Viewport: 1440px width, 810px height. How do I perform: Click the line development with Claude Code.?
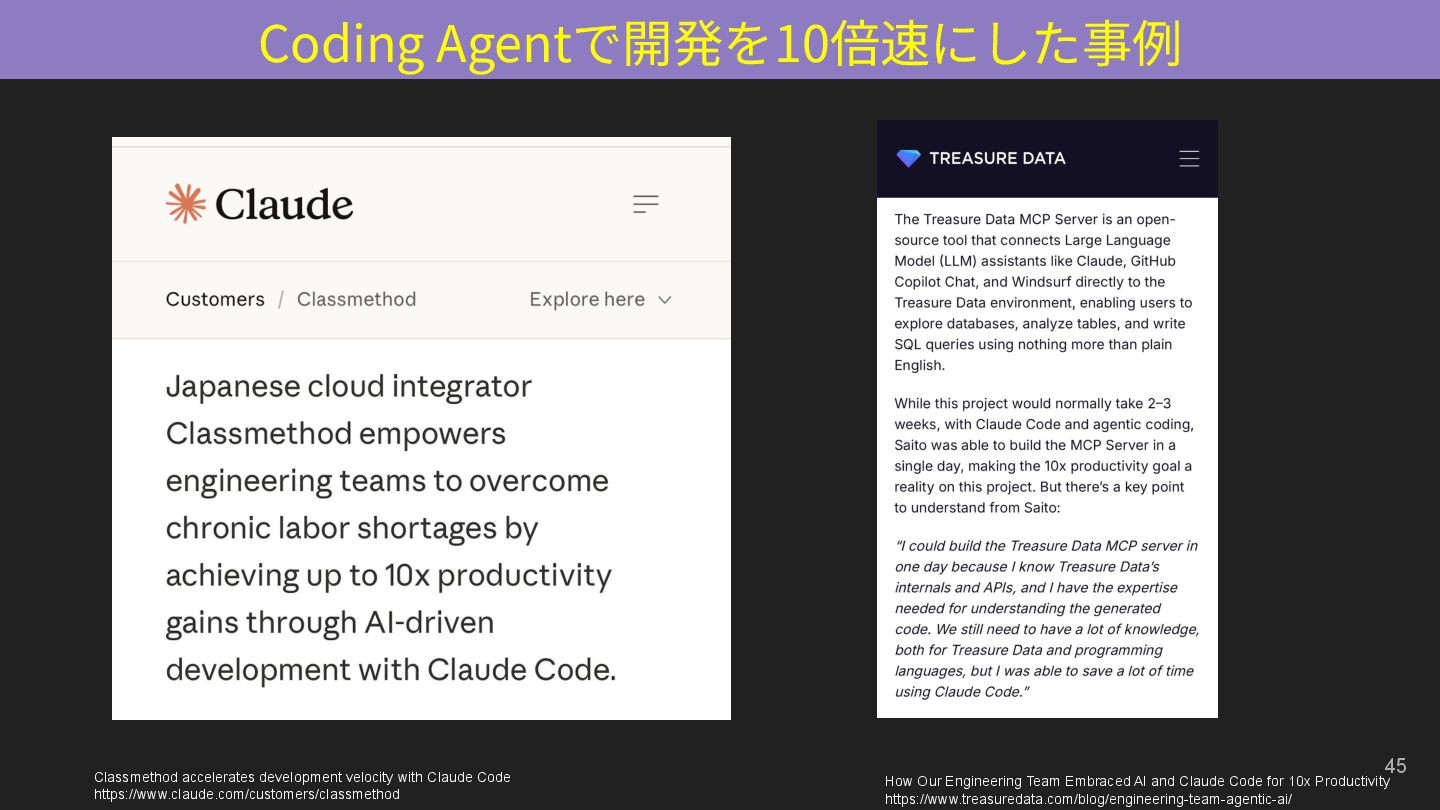[391, 669]
